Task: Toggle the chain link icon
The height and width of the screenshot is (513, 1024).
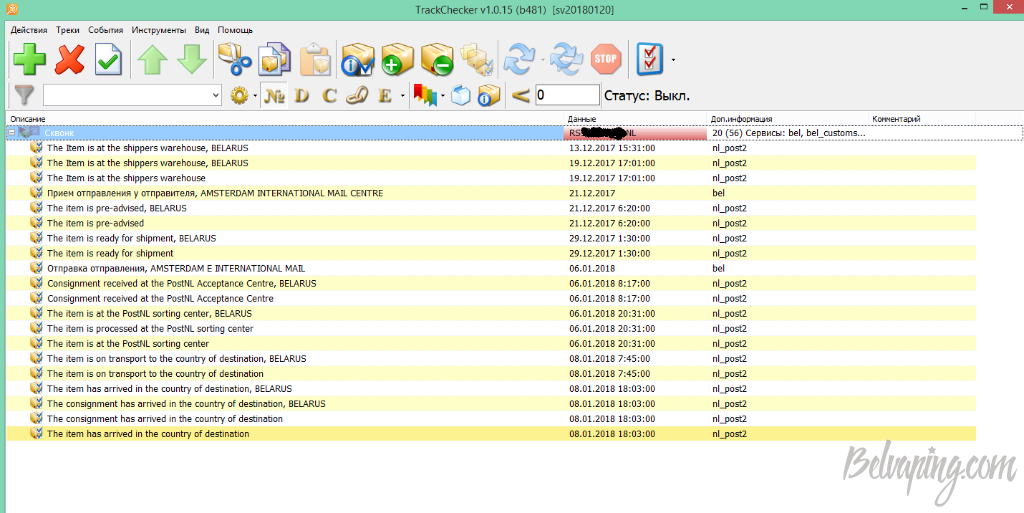Action: pyautogui.click(x=357, y=96)
